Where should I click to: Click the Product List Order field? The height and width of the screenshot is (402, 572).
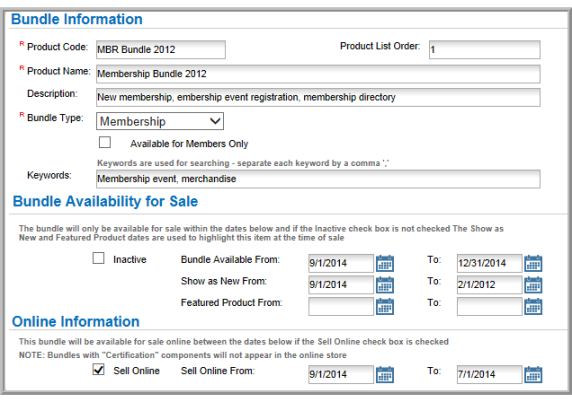click(x=484, y=50)
